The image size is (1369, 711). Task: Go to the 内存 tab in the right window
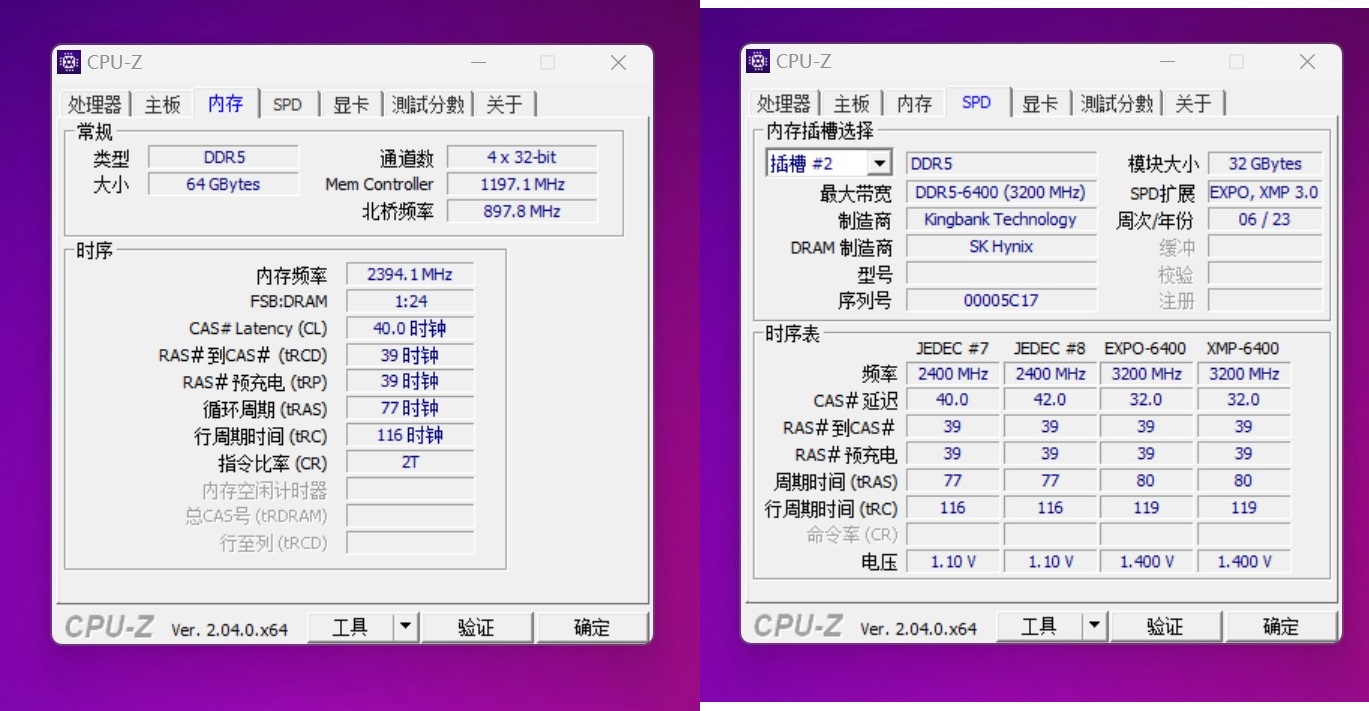913,102
